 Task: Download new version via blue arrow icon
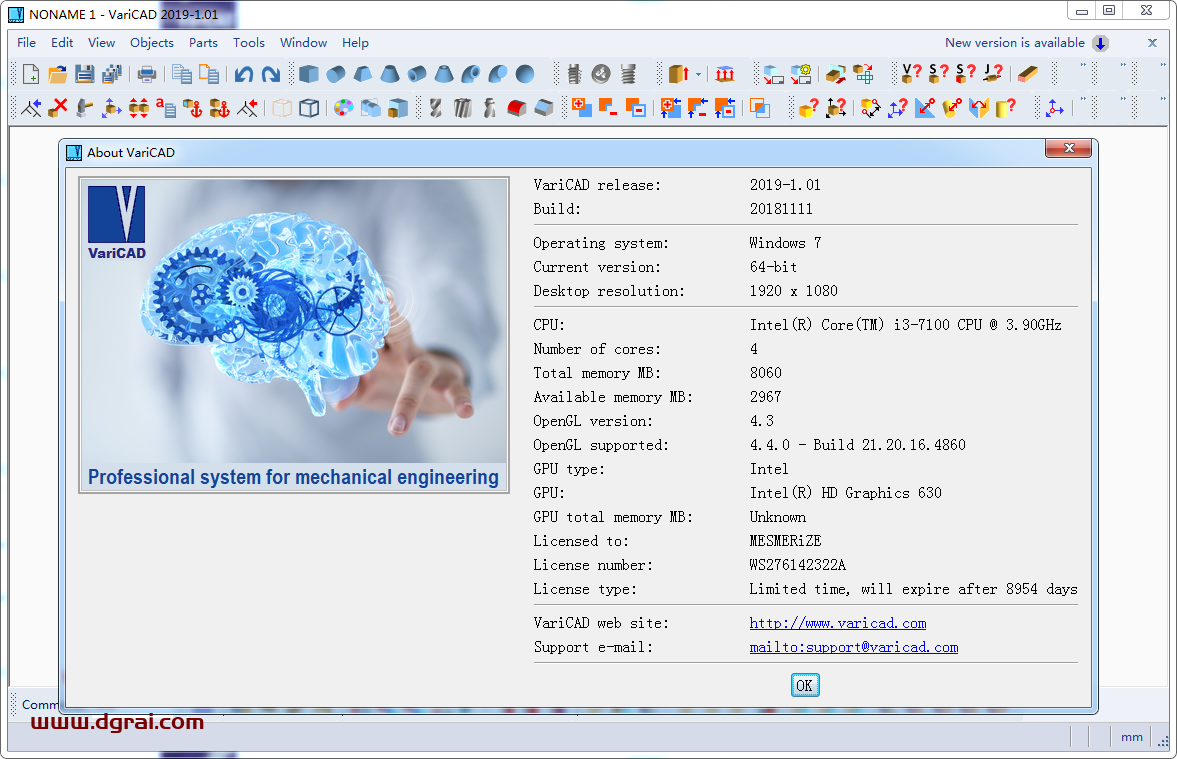click(1100, 44)
